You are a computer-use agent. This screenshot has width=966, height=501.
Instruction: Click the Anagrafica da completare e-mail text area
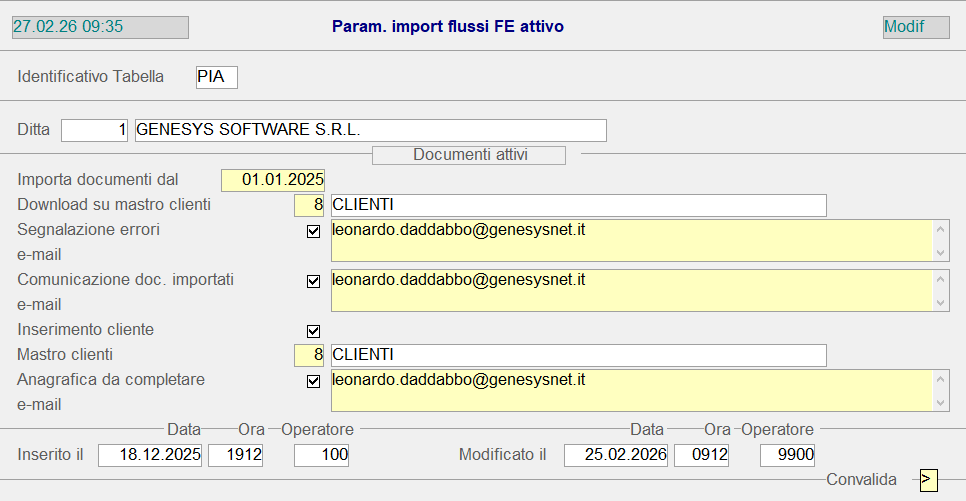tap(630, 391)
